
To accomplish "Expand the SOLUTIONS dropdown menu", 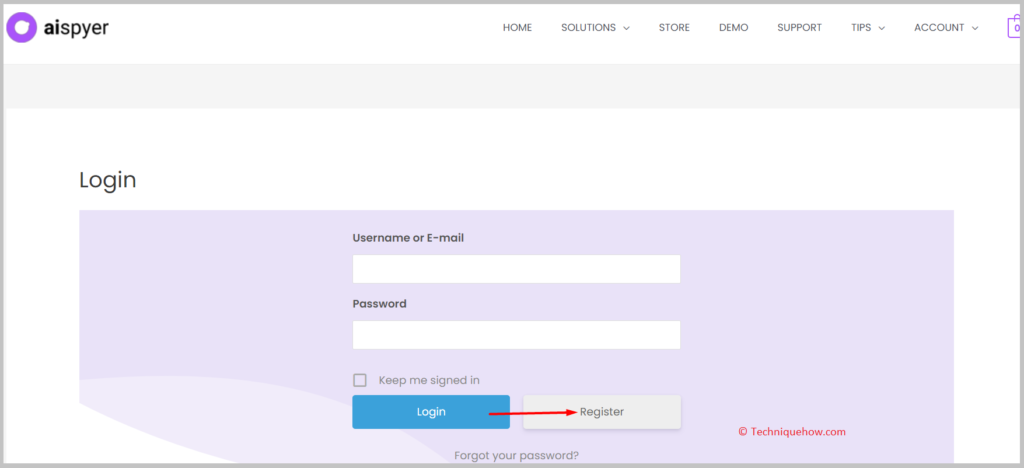I will click(x=595, y=27).
